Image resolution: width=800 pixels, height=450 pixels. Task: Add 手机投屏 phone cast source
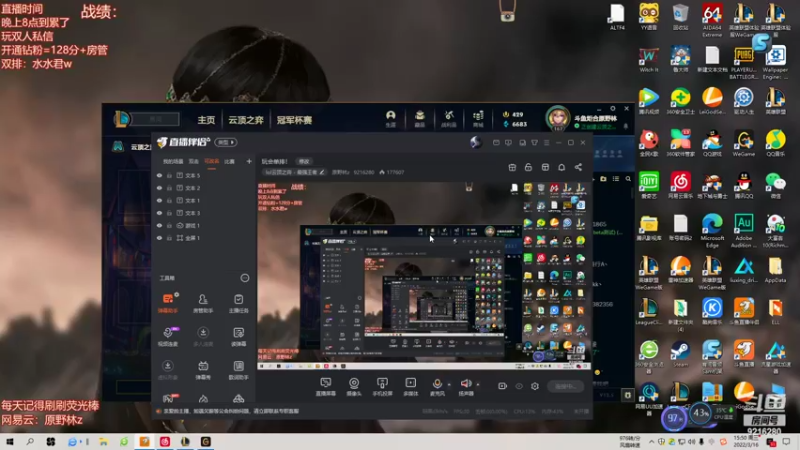pos(382,387)
